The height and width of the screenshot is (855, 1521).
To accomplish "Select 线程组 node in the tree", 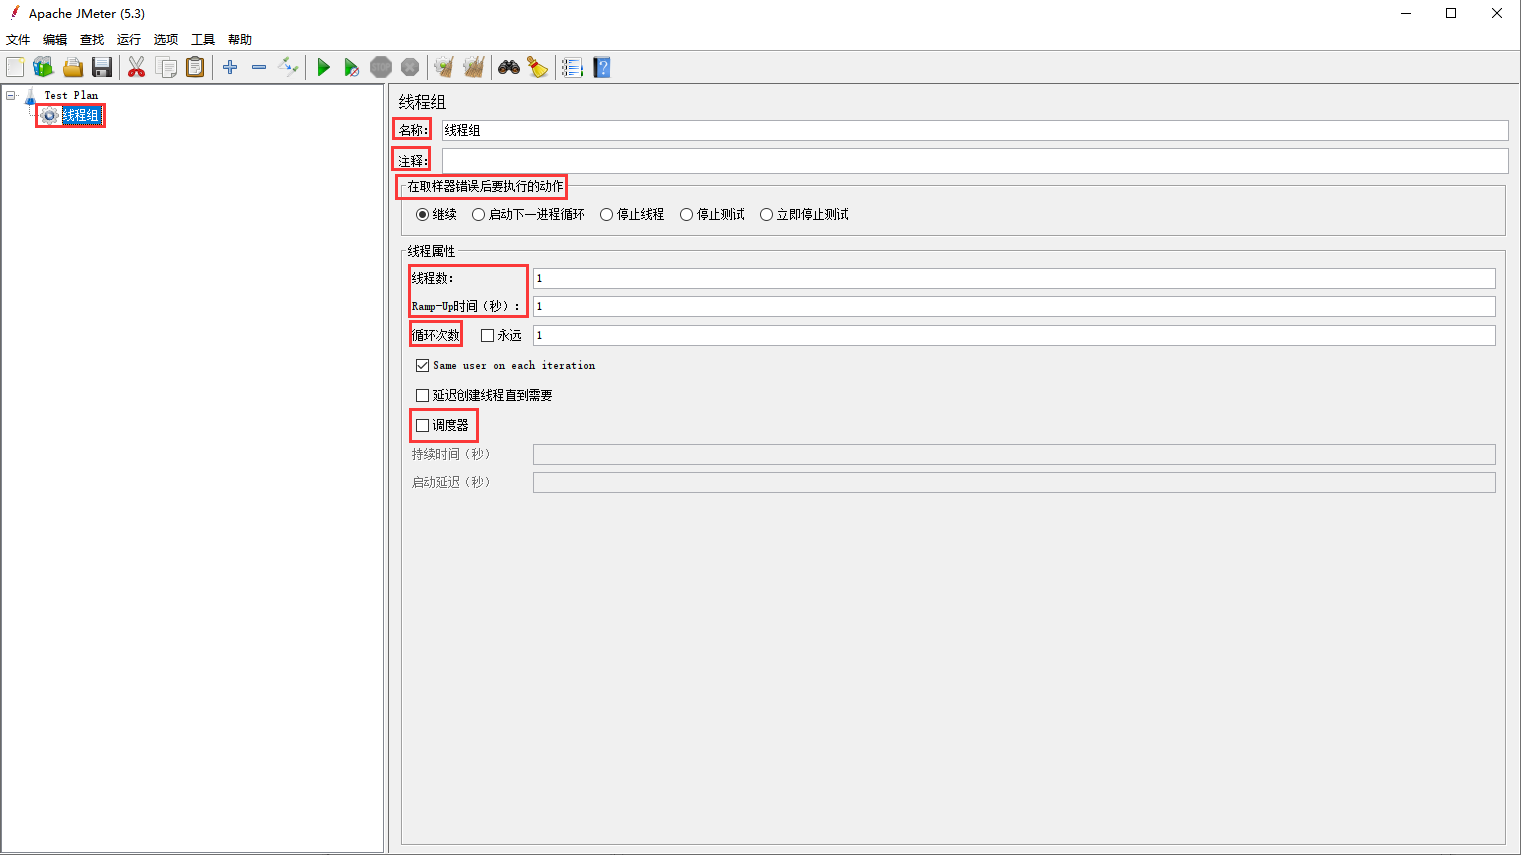I will pos(80,116).
